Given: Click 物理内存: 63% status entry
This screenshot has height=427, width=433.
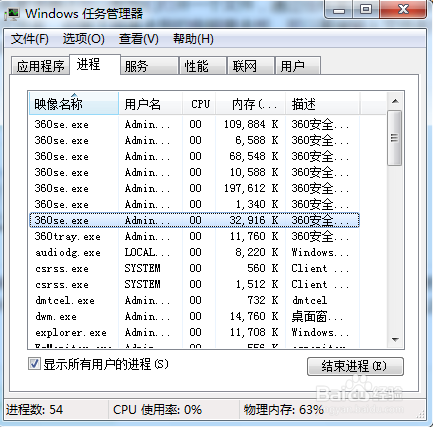Looking at the screenshot, I should 283,409.
